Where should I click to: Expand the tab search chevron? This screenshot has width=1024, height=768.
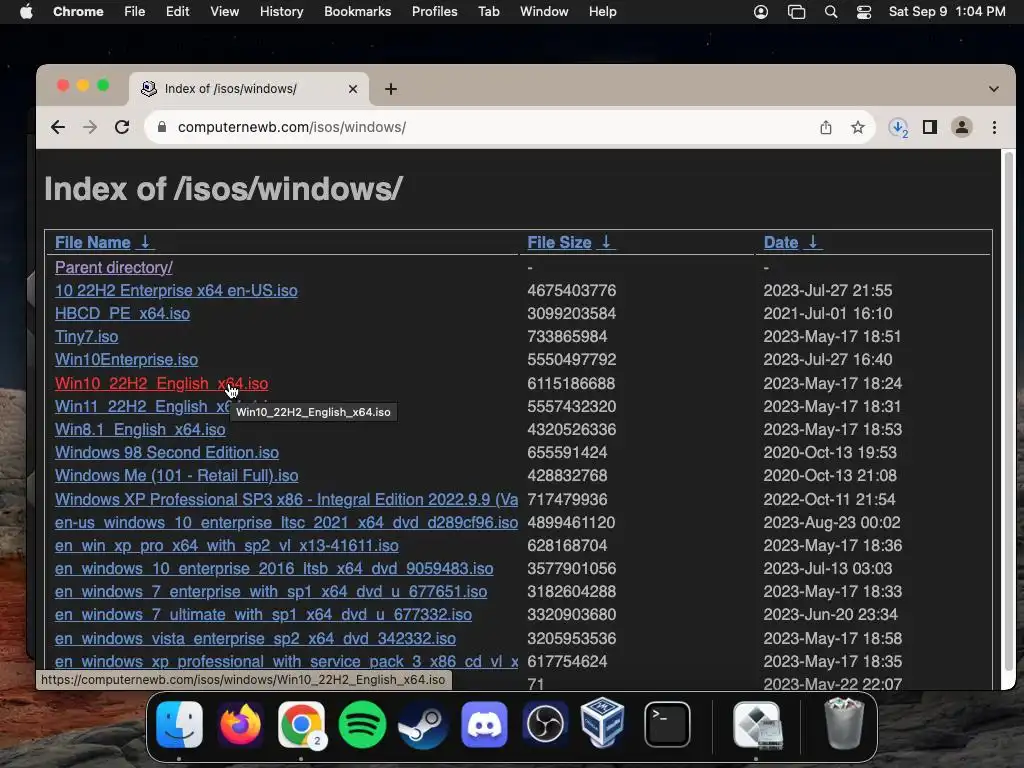click(993, 89)
